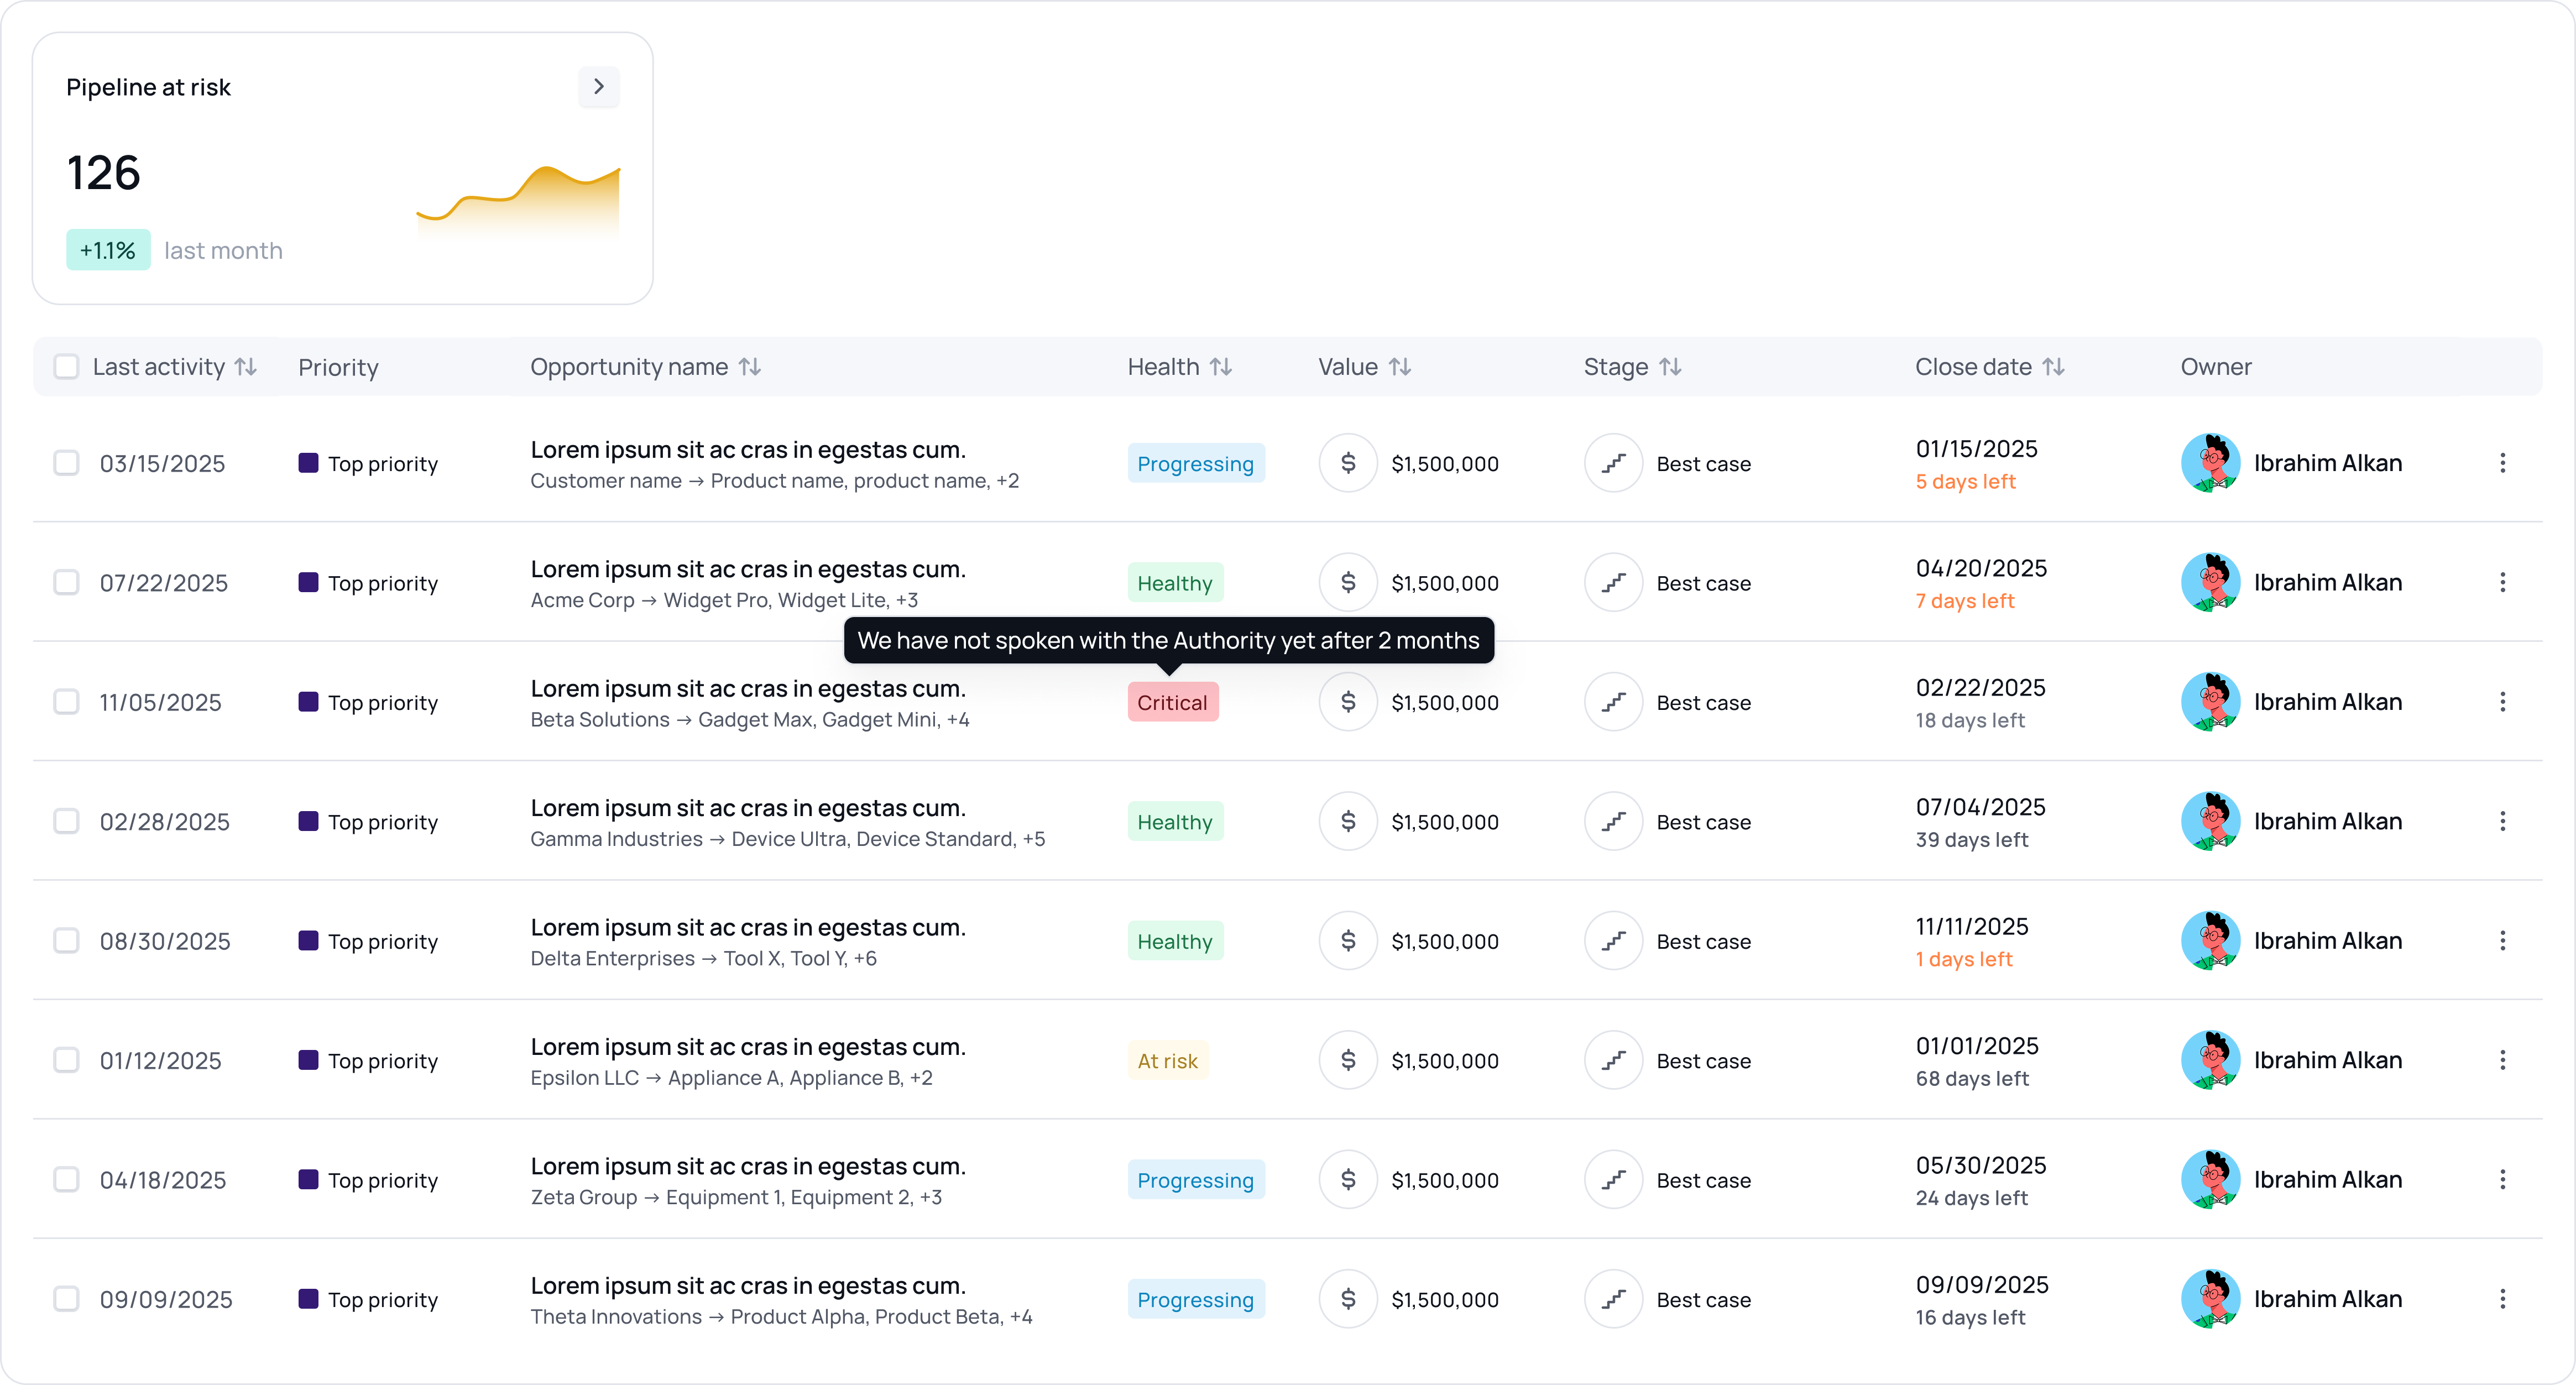Click stage stairs icon in Zeta Group row
The image size is (2576, 1385).
(1613, 1180)
